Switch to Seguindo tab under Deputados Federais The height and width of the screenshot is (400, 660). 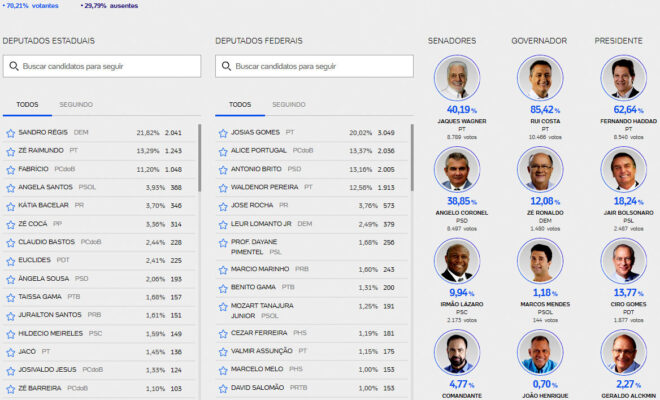(x=289, y=105)
